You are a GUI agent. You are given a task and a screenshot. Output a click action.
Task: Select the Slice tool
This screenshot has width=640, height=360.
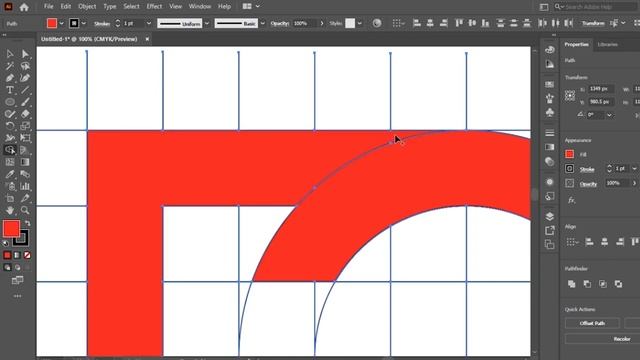point(25,198)
